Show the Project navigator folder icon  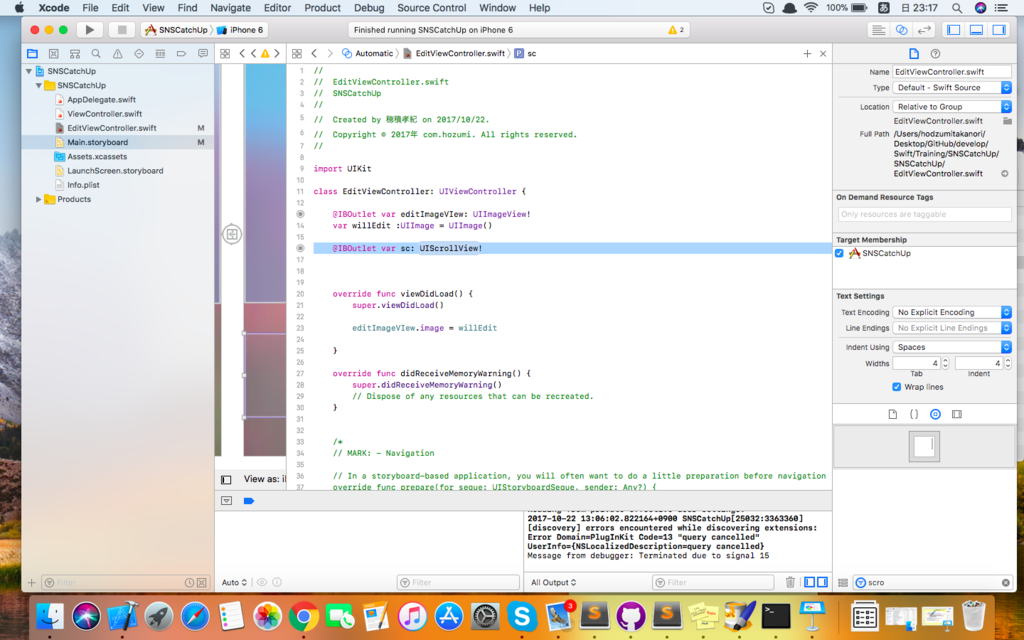point(32,54)
